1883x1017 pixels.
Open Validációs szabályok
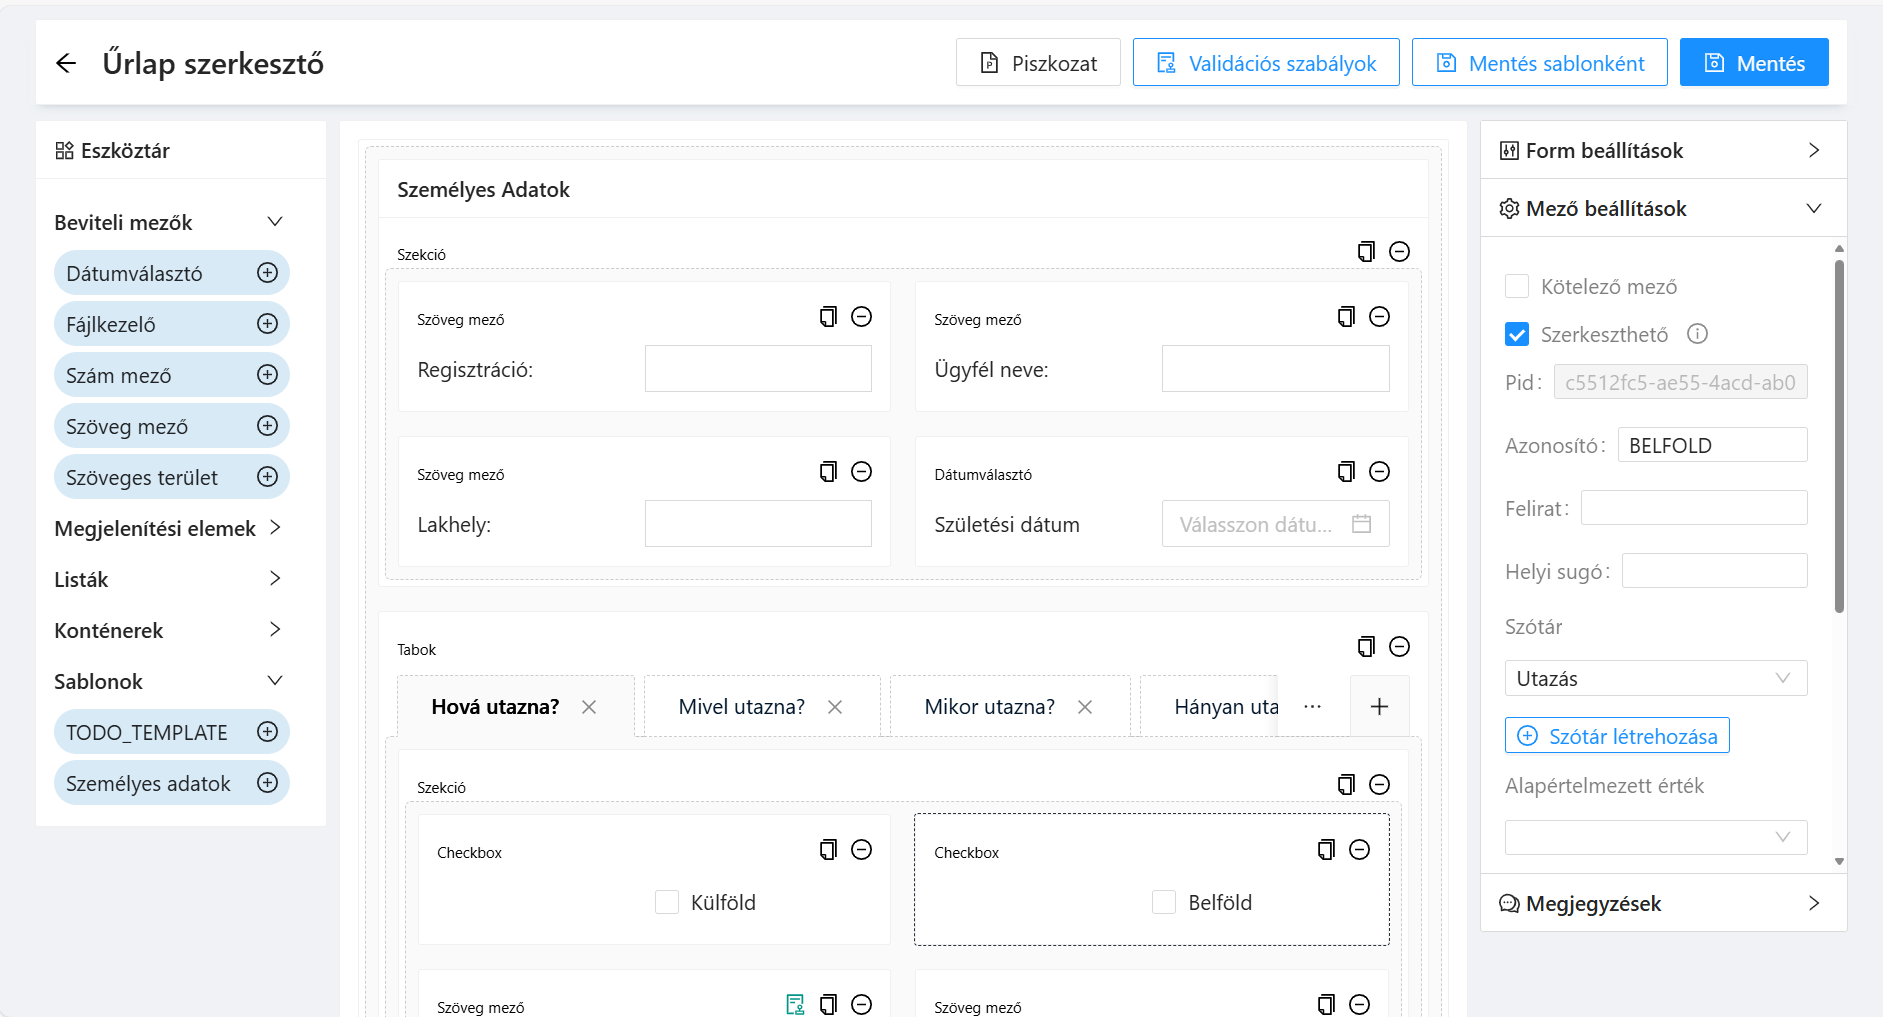(x=1265, y=63)
